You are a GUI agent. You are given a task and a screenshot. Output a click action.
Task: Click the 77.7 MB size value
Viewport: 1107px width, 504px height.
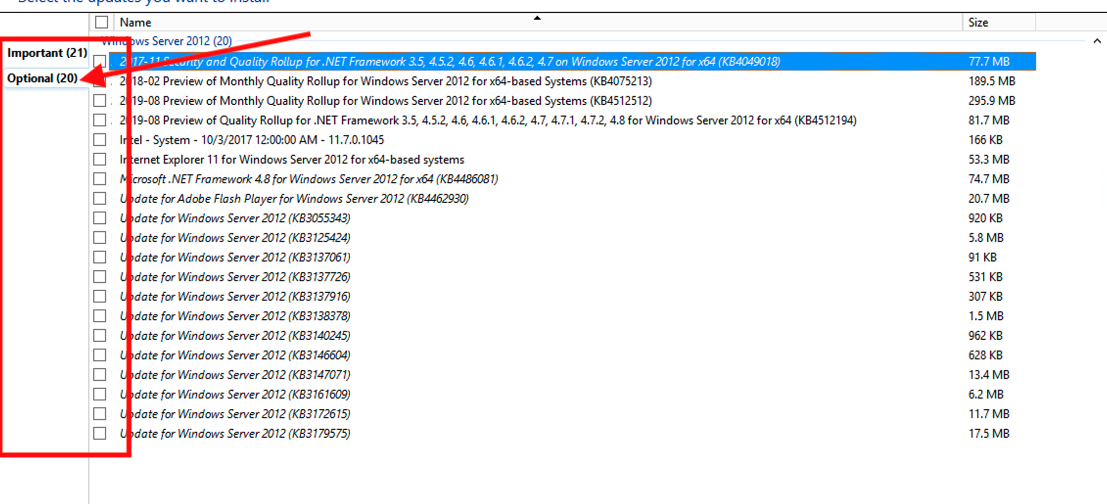989,61
